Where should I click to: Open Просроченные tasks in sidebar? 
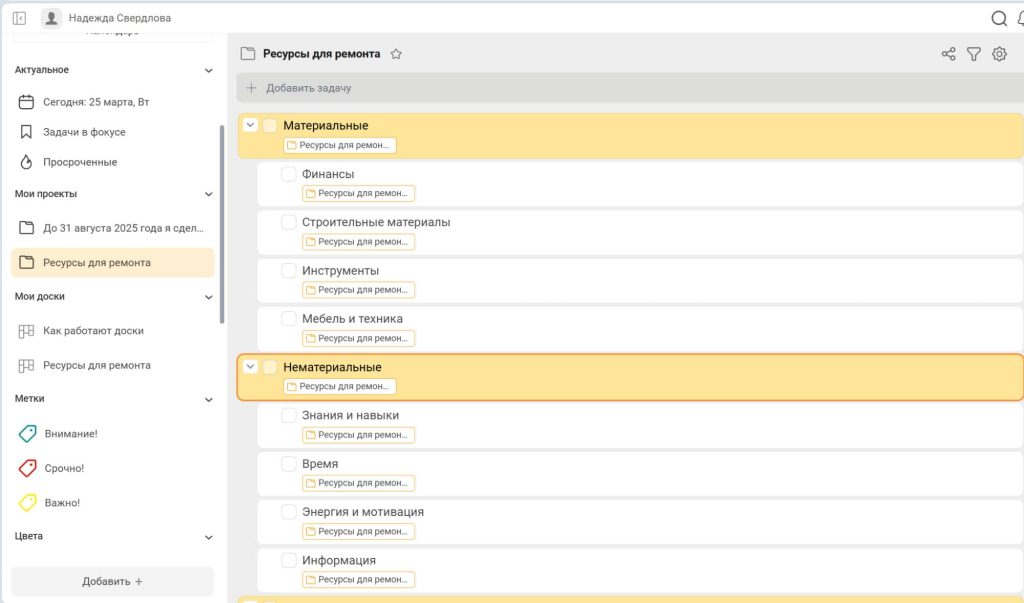[79, 162]
